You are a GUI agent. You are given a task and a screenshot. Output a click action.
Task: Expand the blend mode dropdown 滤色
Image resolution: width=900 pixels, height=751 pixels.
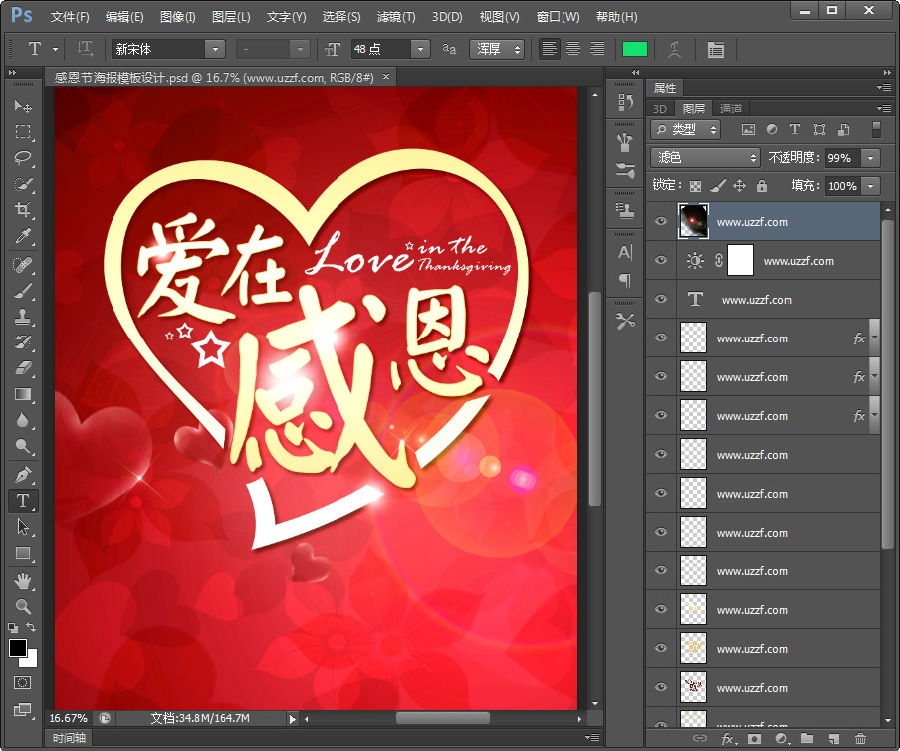tap(705, 158)
